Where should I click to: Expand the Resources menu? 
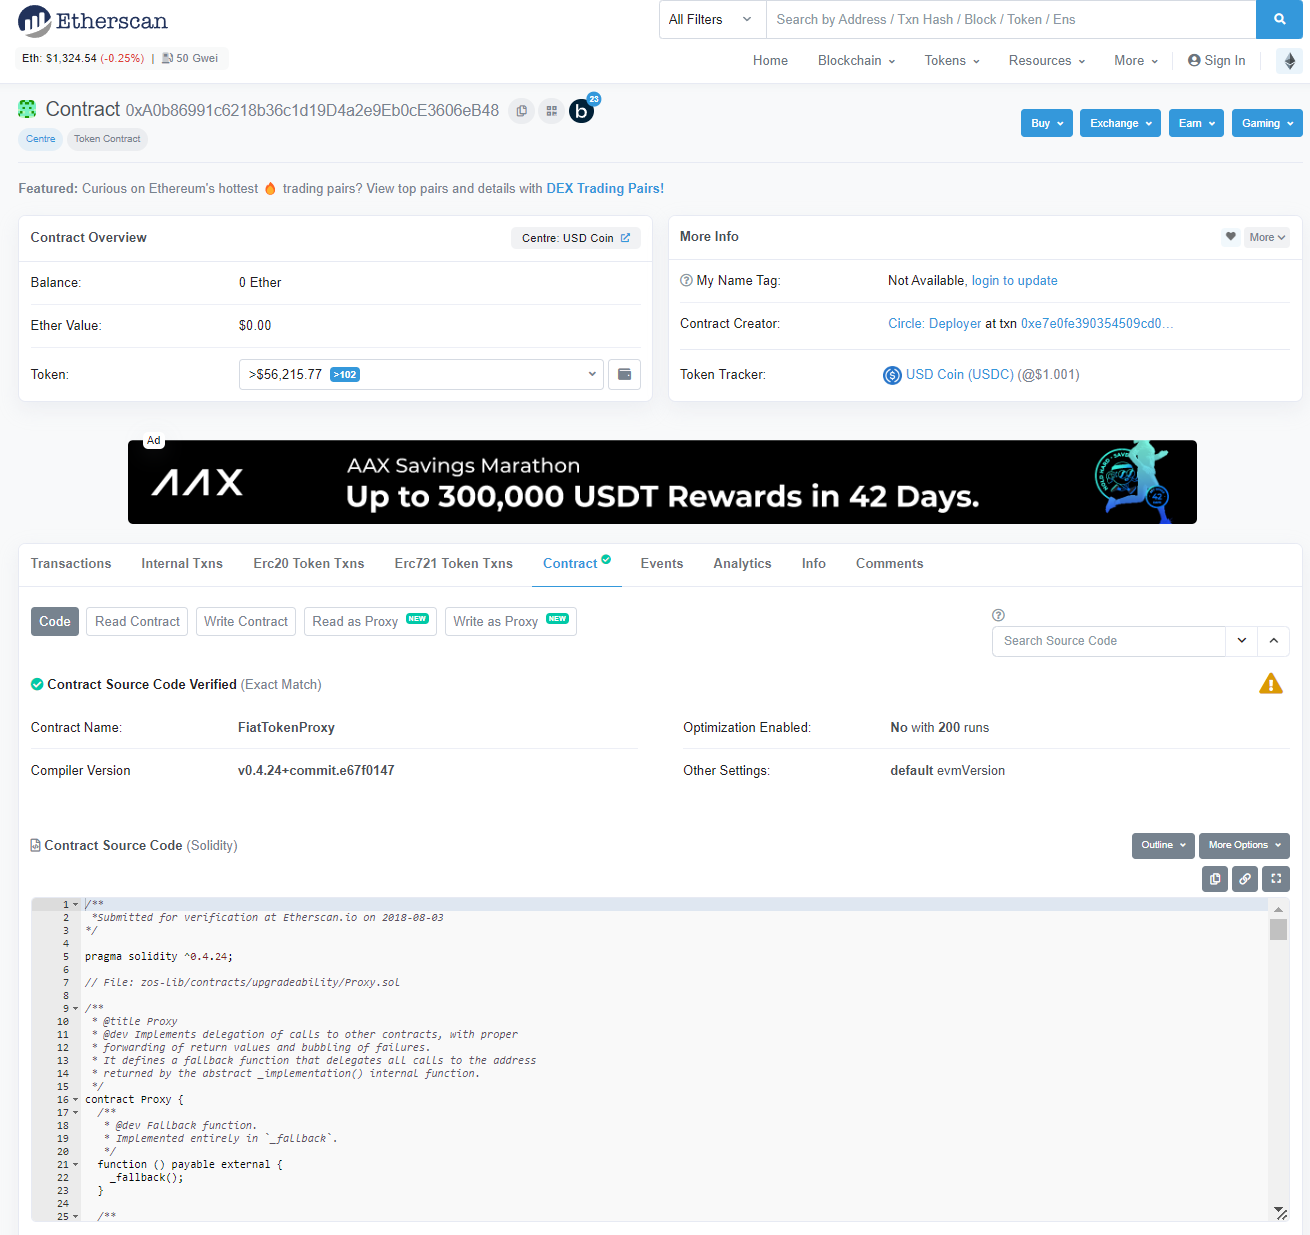[x=1047, y=61]
